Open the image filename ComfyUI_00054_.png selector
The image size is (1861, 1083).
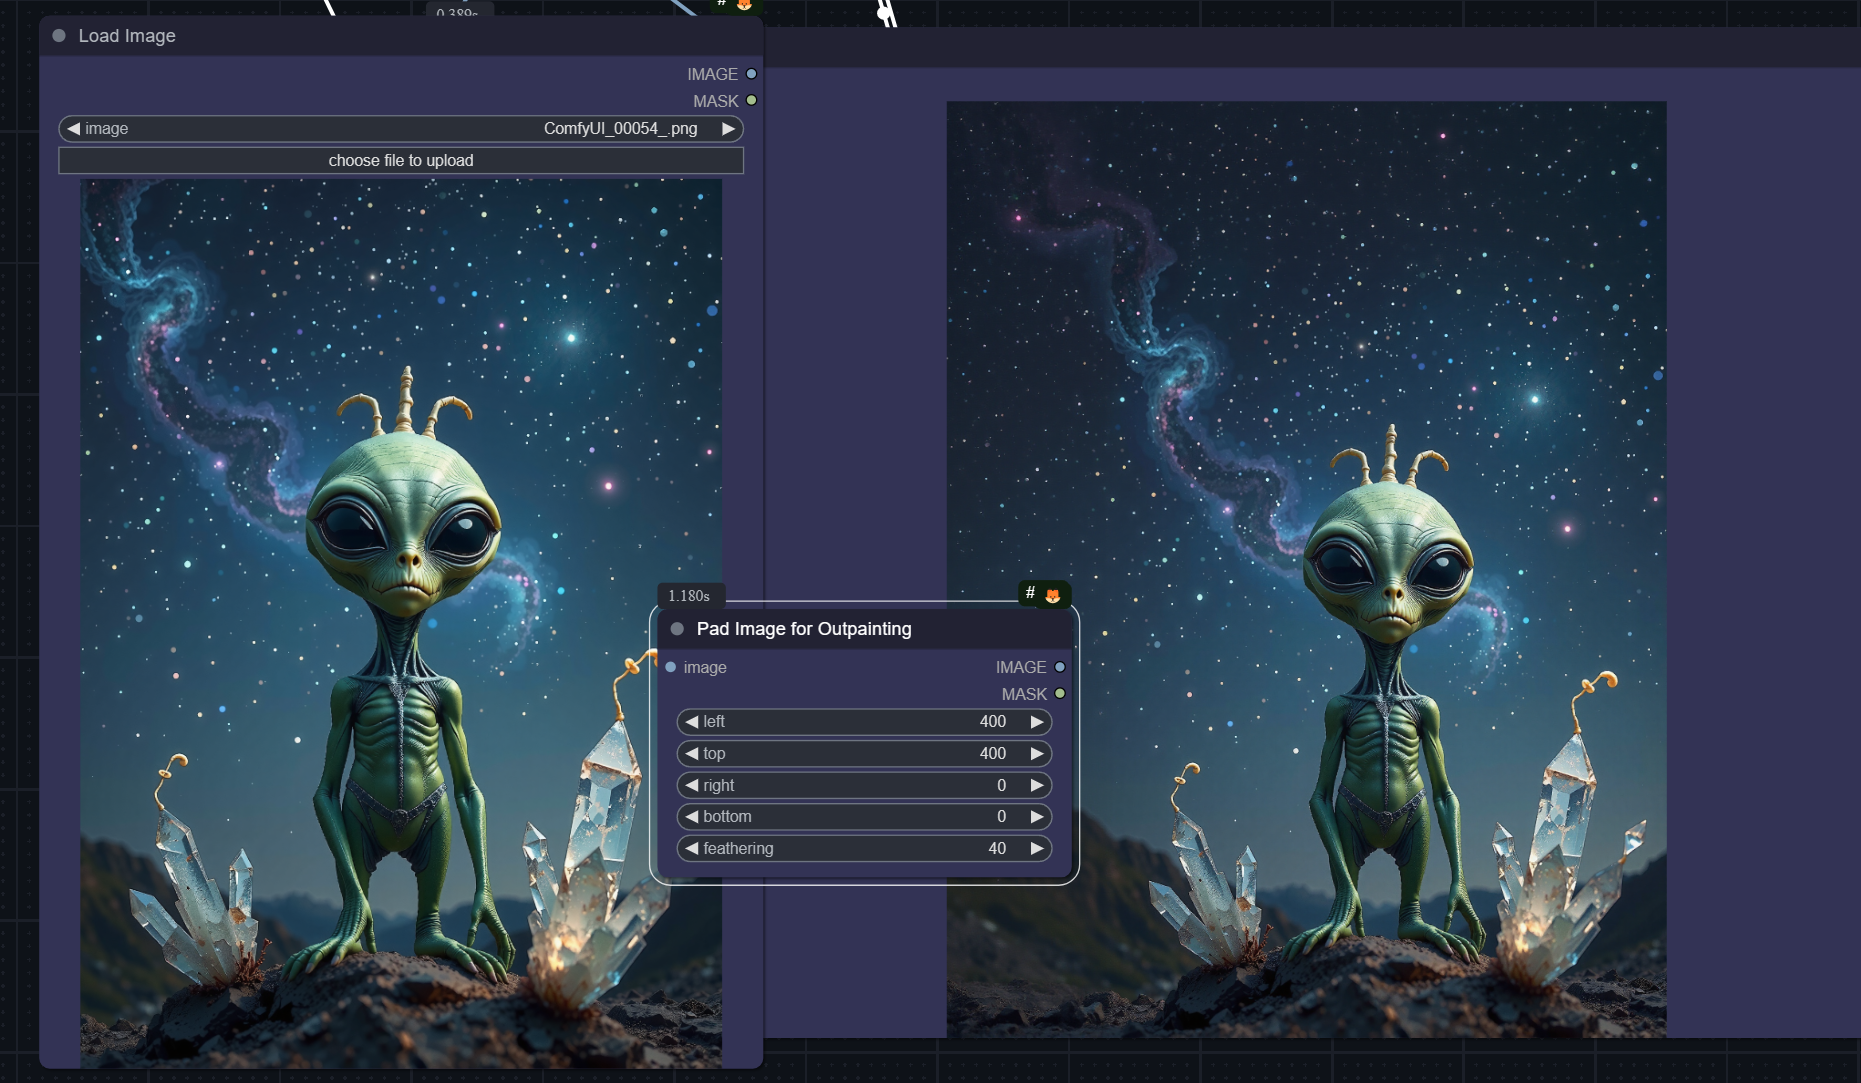(x=400, y=129)
